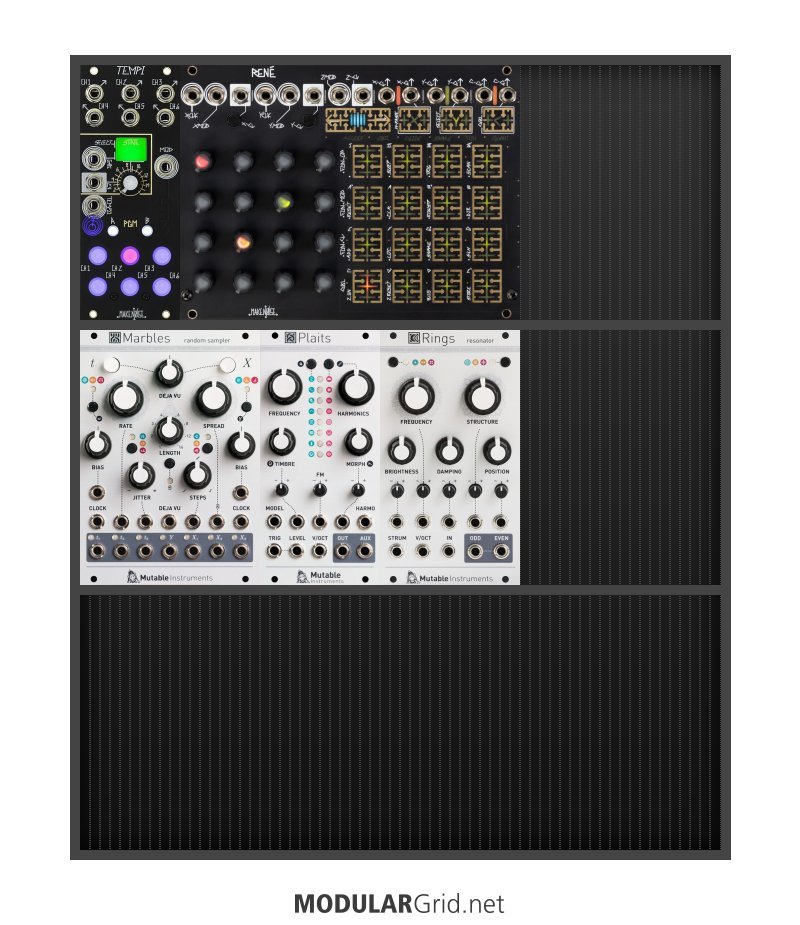Click the Plaits TRIG input jack

pos(274,552)
